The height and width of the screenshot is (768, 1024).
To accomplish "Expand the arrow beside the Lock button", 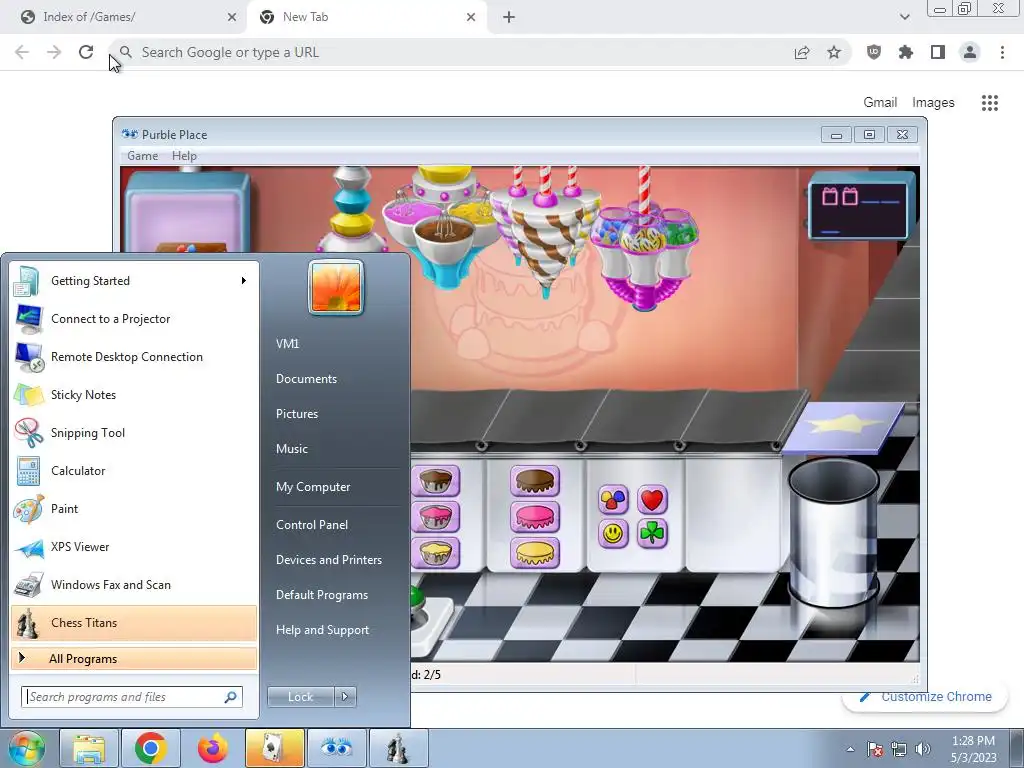I will [x=345, y=697].
